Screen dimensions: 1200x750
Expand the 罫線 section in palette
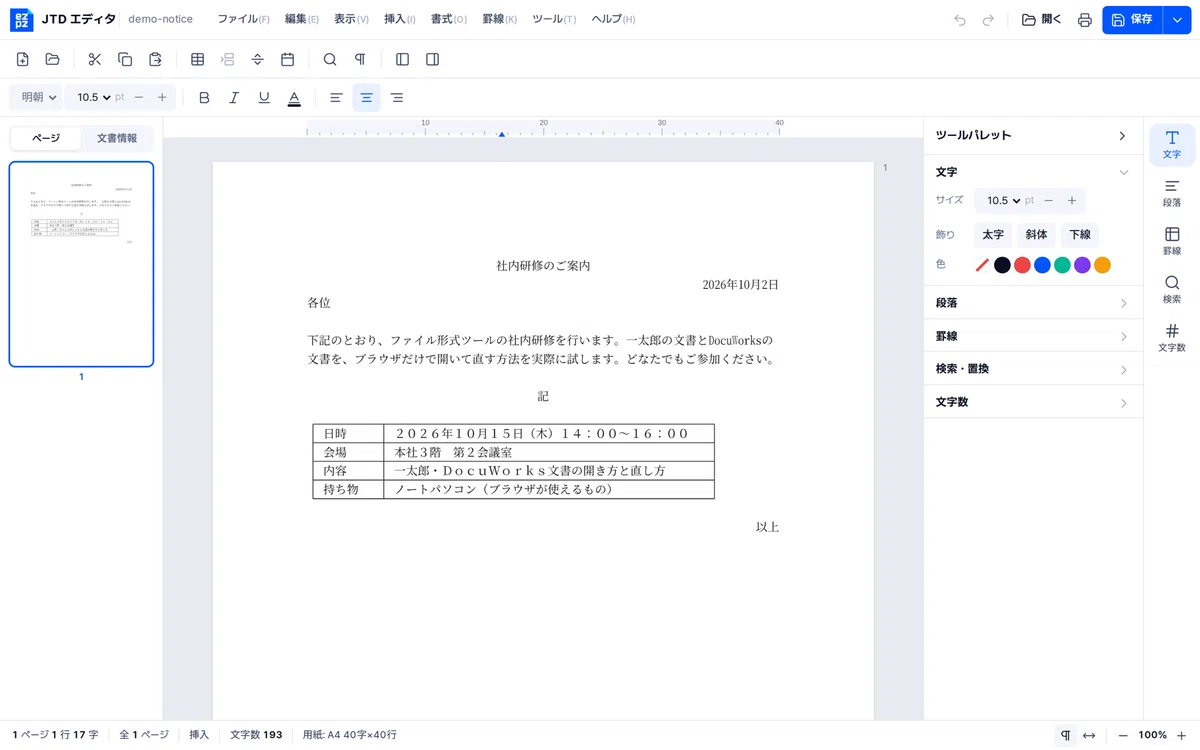coord(1033,336)
